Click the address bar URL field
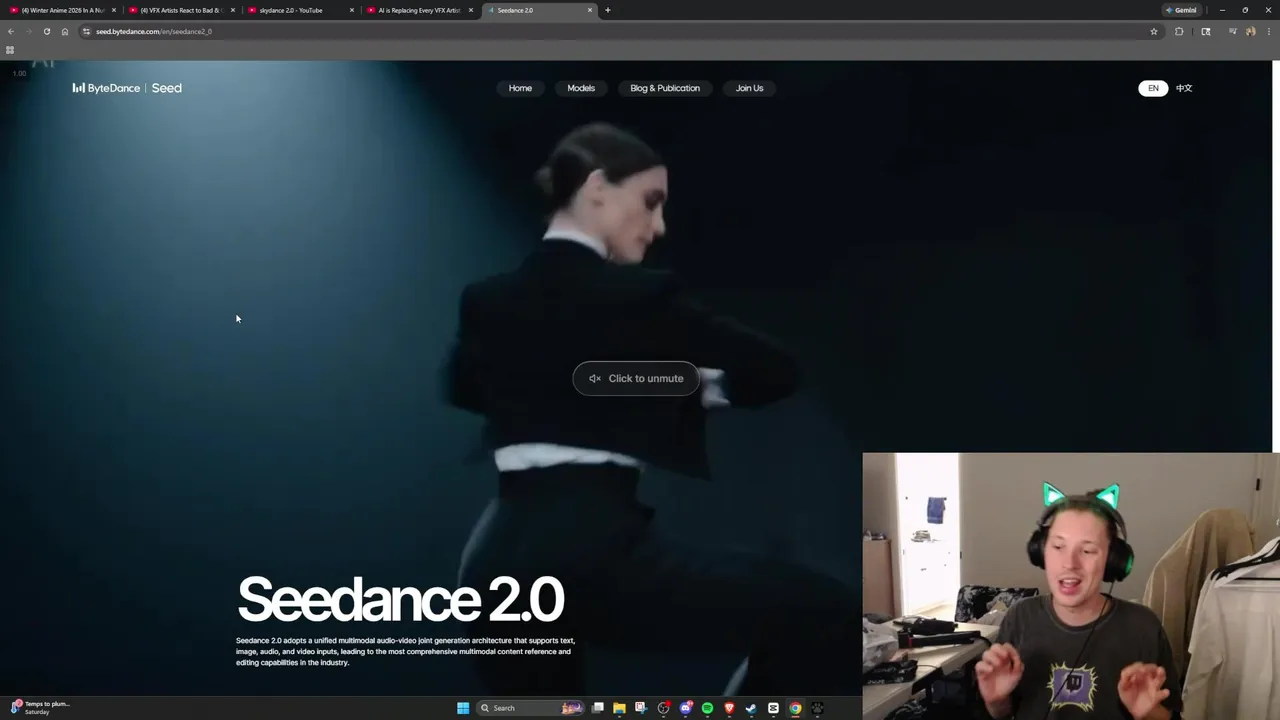Screen dimensions: 1280x720 click(620, 31)
